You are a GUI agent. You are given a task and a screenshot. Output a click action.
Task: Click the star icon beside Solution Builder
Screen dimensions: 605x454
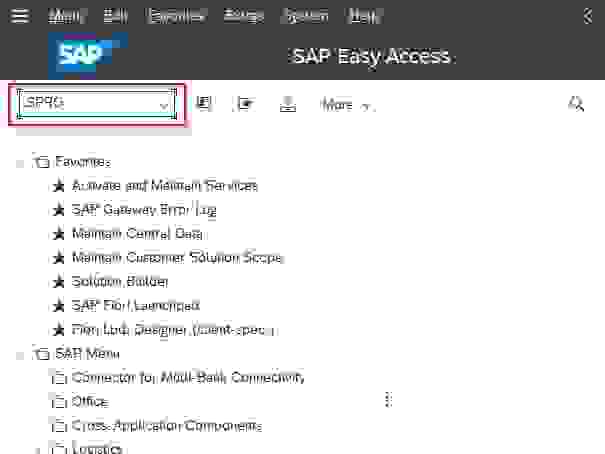[58, 282]
